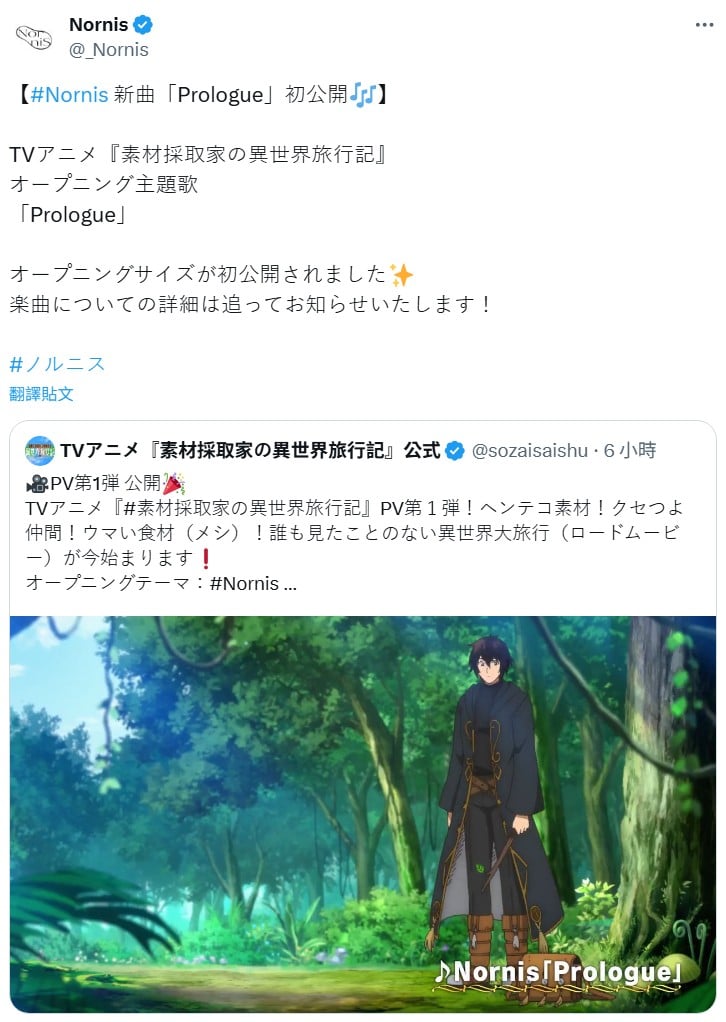Click Nornis blue verified badge
Viewport: 726px width, 1022px height.
click(143, 25)
